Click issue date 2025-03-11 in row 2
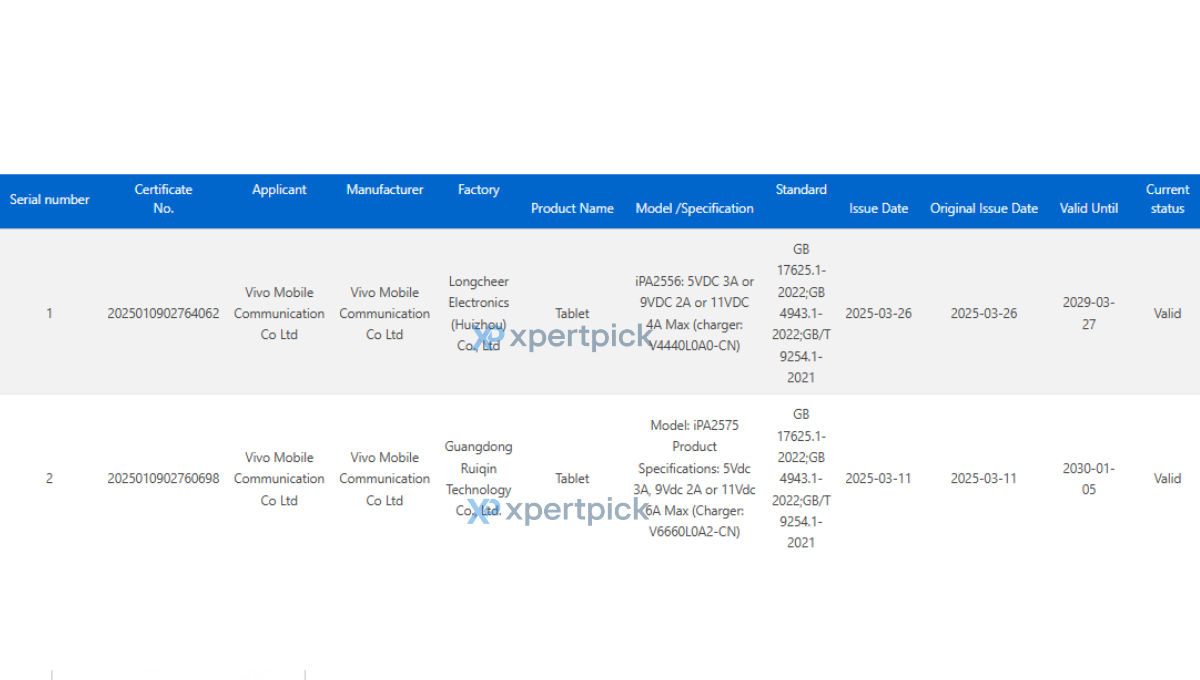Image resolution: width=1200 pixels, height=680 pixels. (879, 478)
